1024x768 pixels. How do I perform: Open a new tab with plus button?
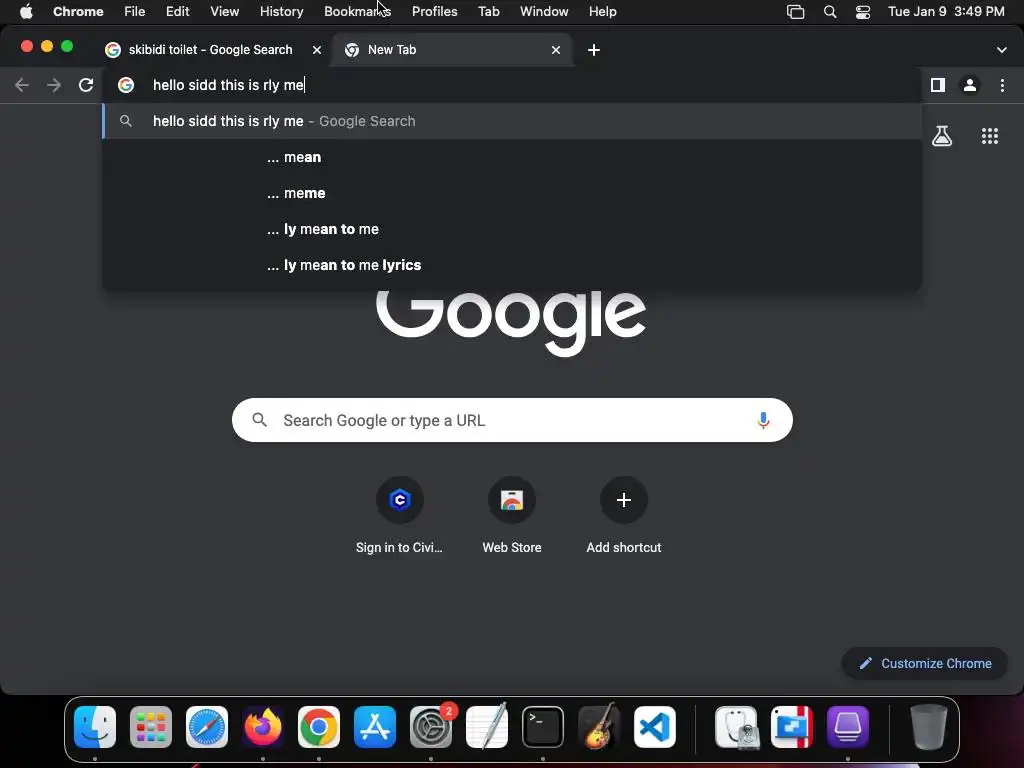[x=594, y=50]
